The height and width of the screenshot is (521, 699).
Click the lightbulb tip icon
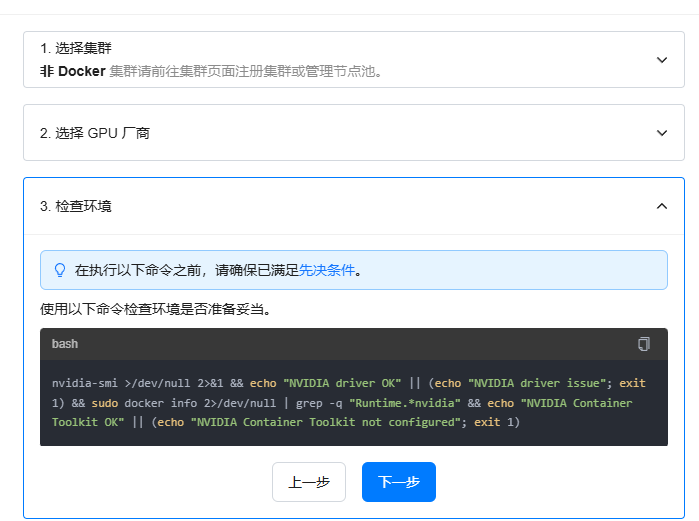point(60,270)
